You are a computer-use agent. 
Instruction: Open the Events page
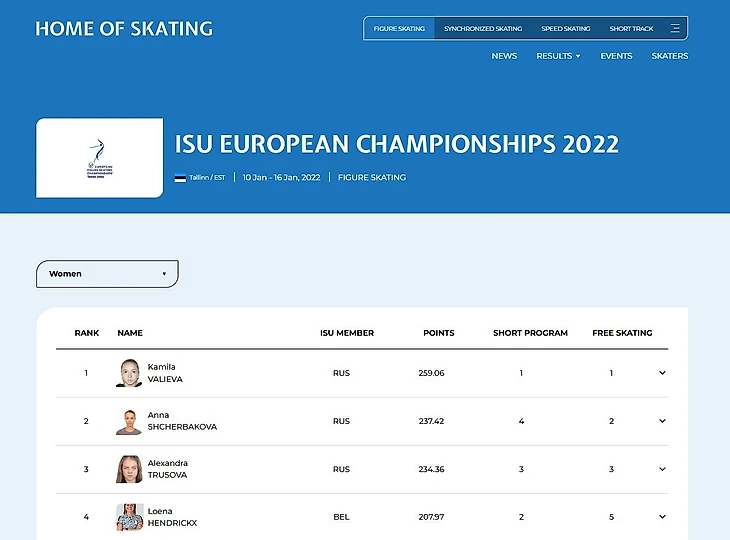pos(616,56)
